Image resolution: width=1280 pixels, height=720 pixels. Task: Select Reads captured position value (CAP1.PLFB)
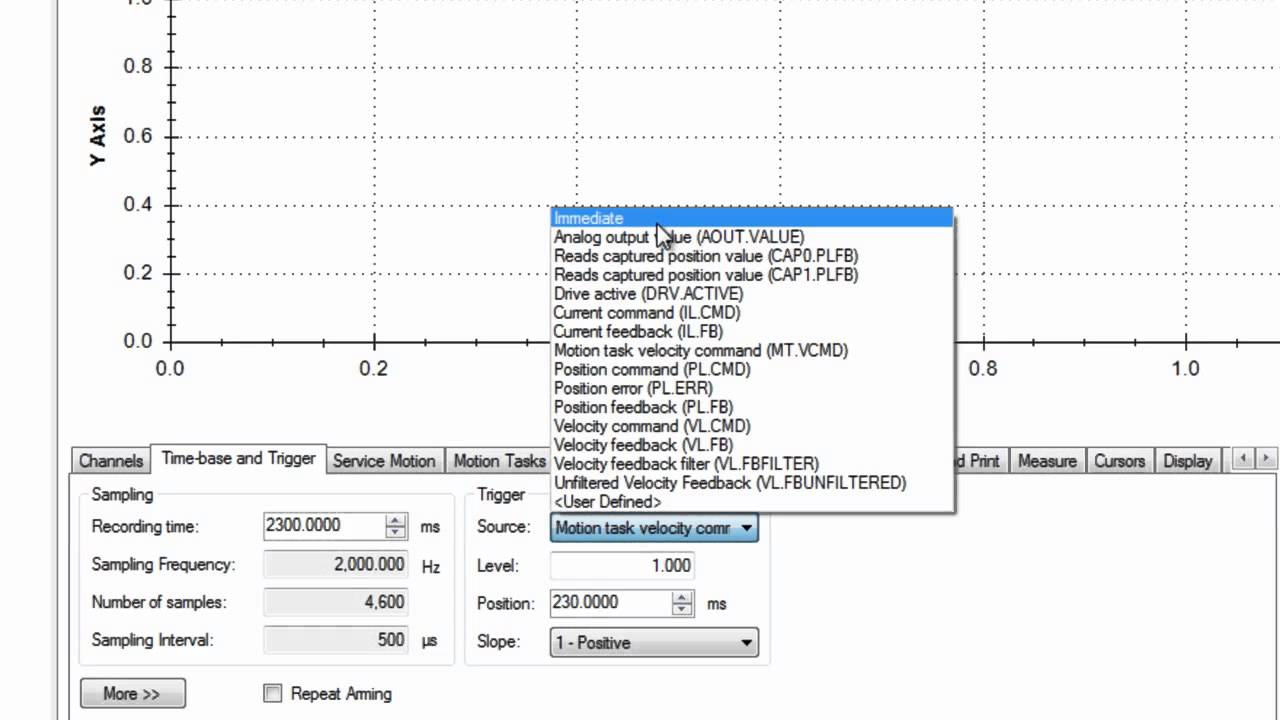[x=752, y=275]
